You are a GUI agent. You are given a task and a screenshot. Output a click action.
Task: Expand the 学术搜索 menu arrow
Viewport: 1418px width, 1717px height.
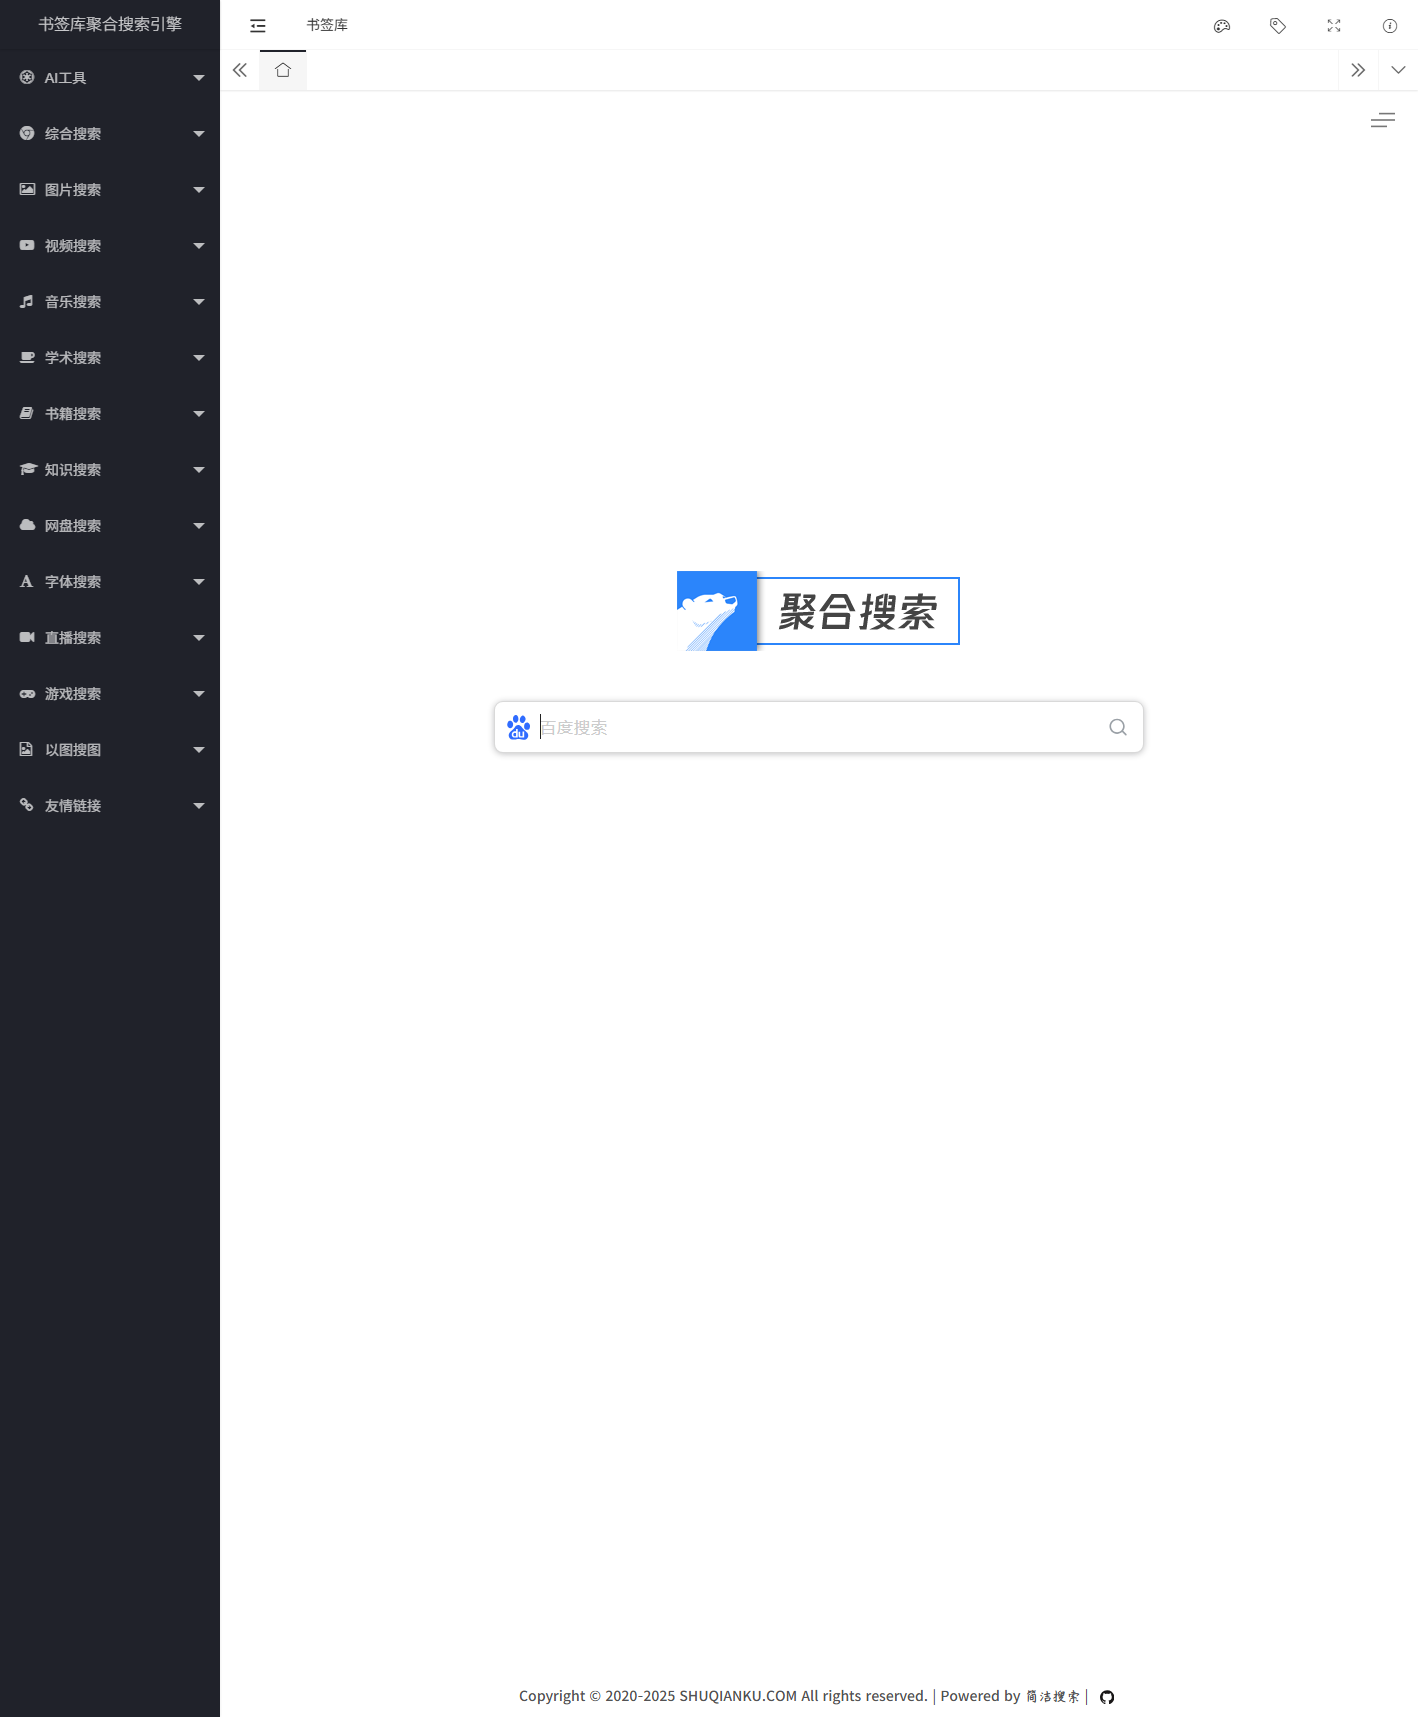tap(199, 358)
